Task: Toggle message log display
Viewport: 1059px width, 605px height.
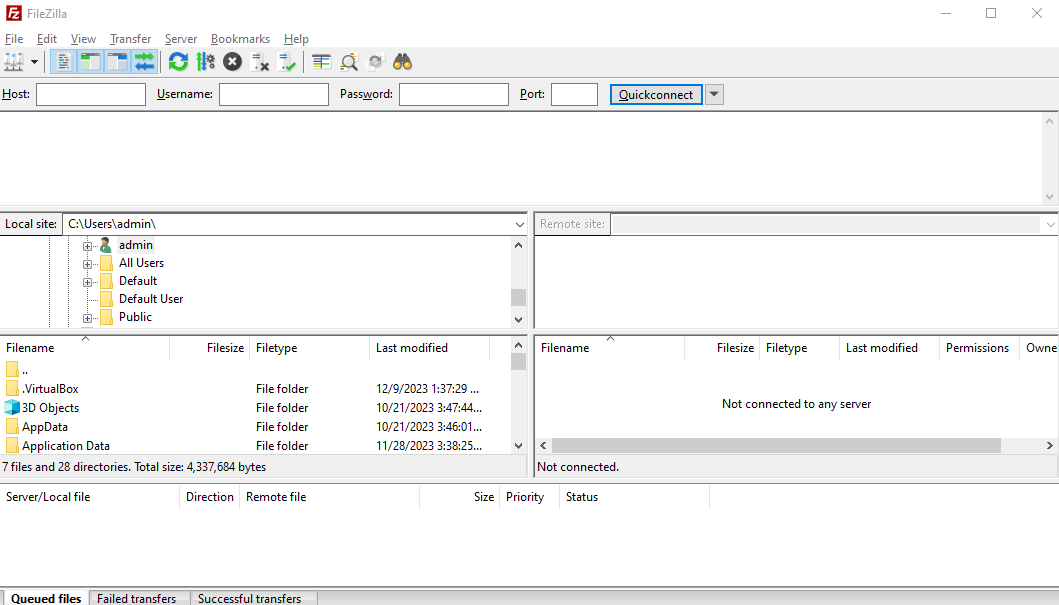Action: click(63, 62)
